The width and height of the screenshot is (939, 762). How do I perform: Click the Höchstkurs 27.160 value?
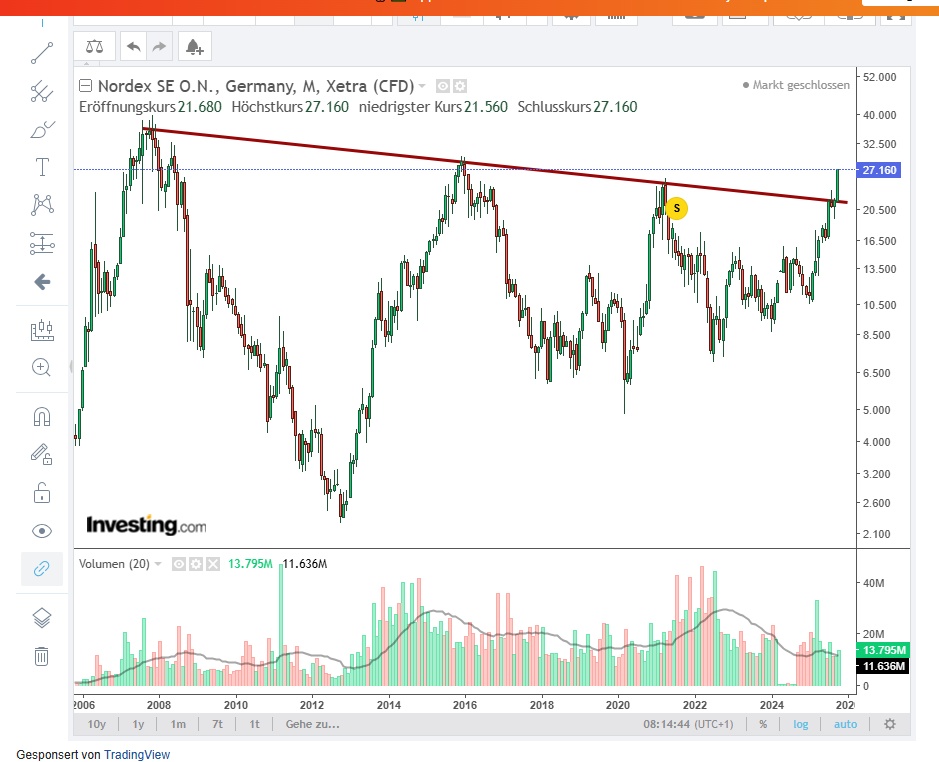tap(326, 107)
